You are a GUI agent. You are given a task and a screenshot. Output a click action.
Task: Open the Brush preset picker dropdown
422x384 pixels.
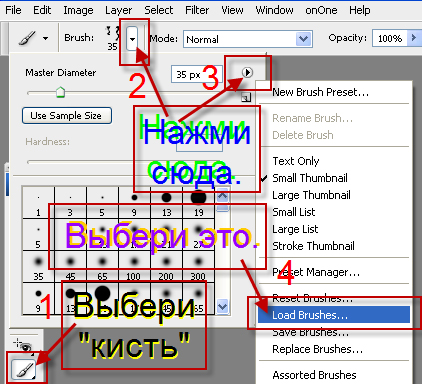pyautogui.click(x=132, y=38)
